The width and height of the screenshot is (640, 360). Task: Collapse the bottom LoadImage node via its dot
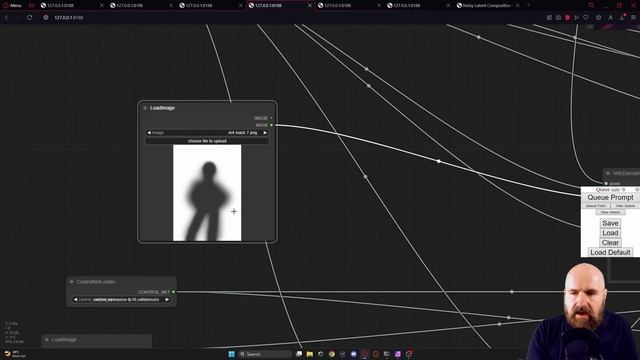tap(47, 340)
